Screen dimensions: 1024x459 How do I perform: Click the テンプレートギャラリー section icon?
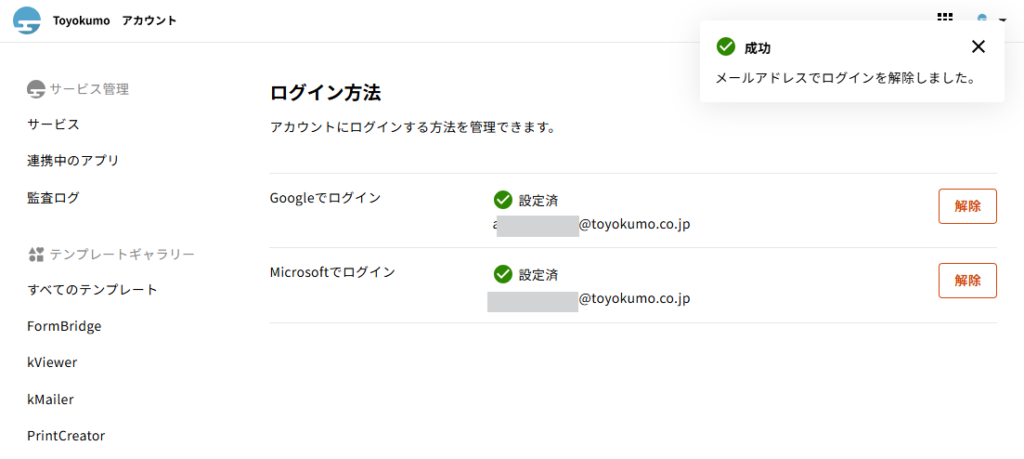point(36,255)
